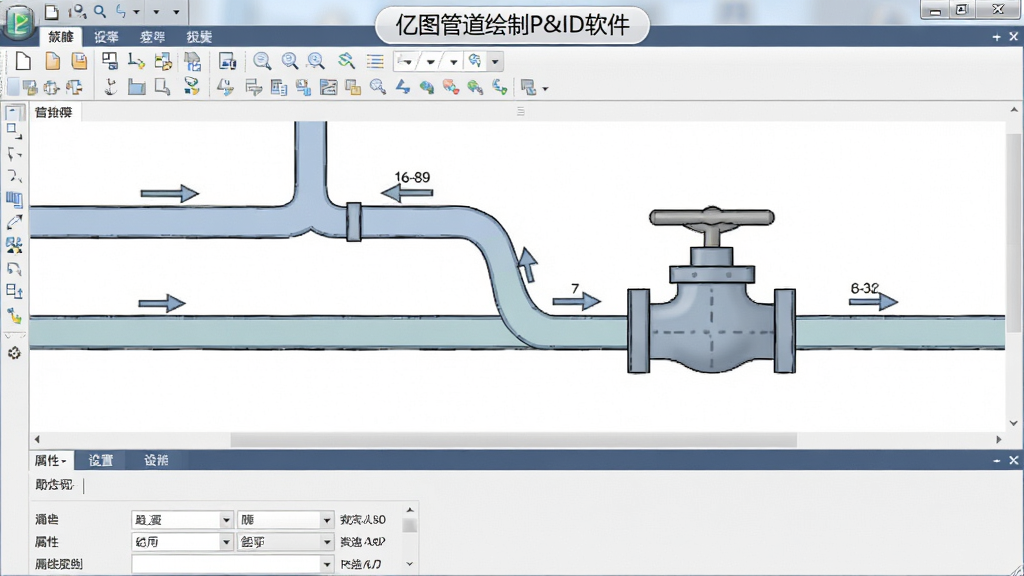Switch to the second bottom panel tab
Image resolution: width=1024 pixels, height=576 pixels.
point(101,461)
